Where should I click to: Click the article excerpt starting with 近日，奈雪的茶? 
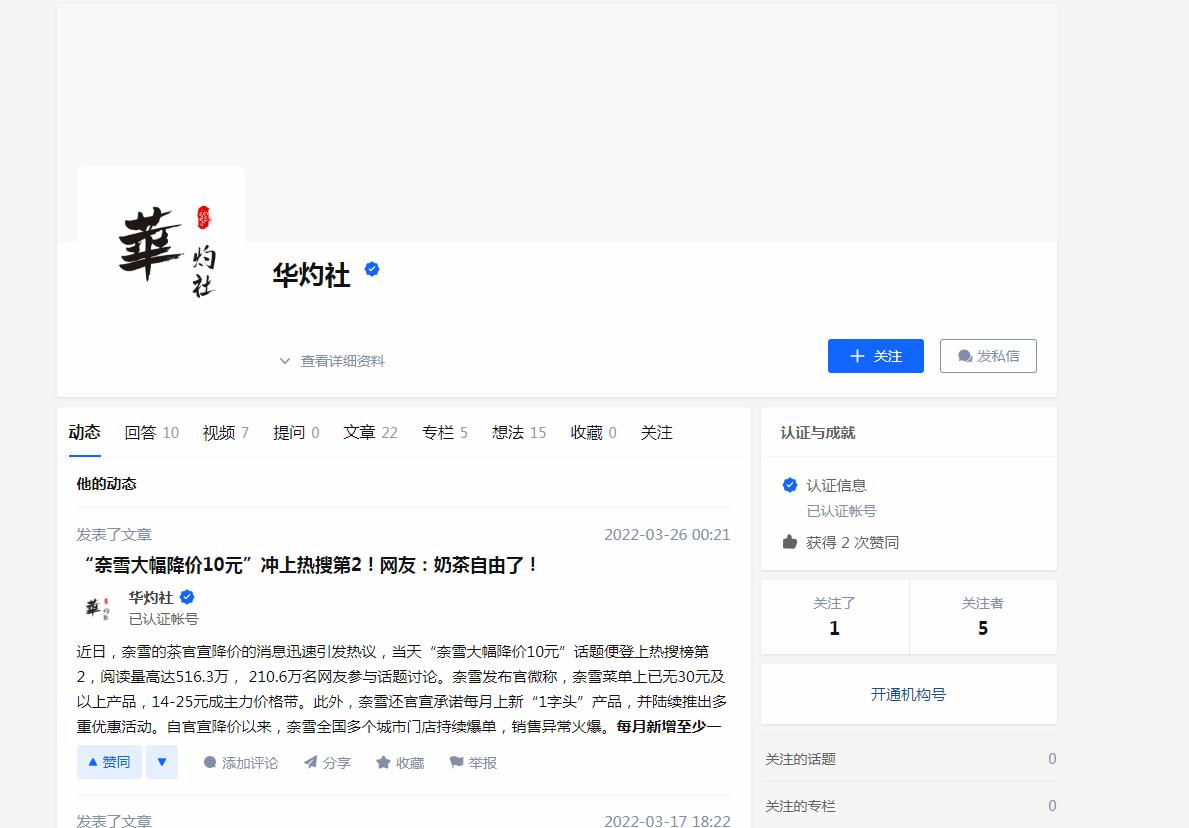click(x=402, y=688)
